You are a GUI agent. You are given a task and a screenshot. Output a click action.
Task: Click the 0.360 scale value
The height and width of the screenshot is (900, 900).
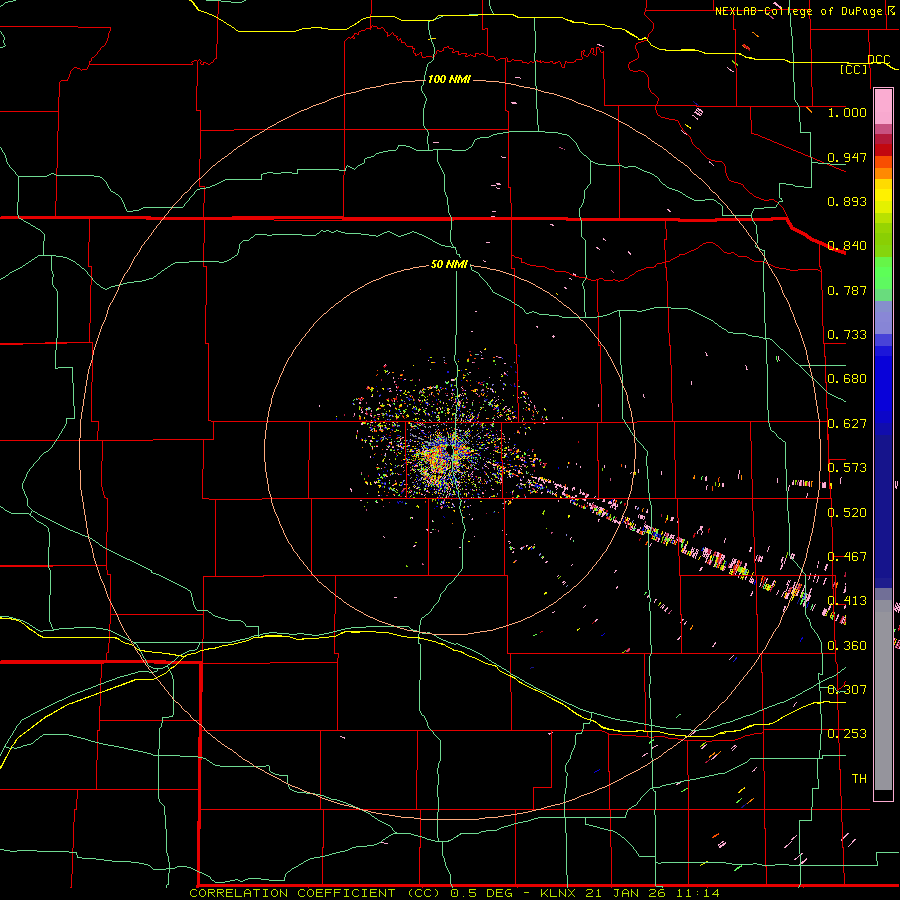[847, 646]
